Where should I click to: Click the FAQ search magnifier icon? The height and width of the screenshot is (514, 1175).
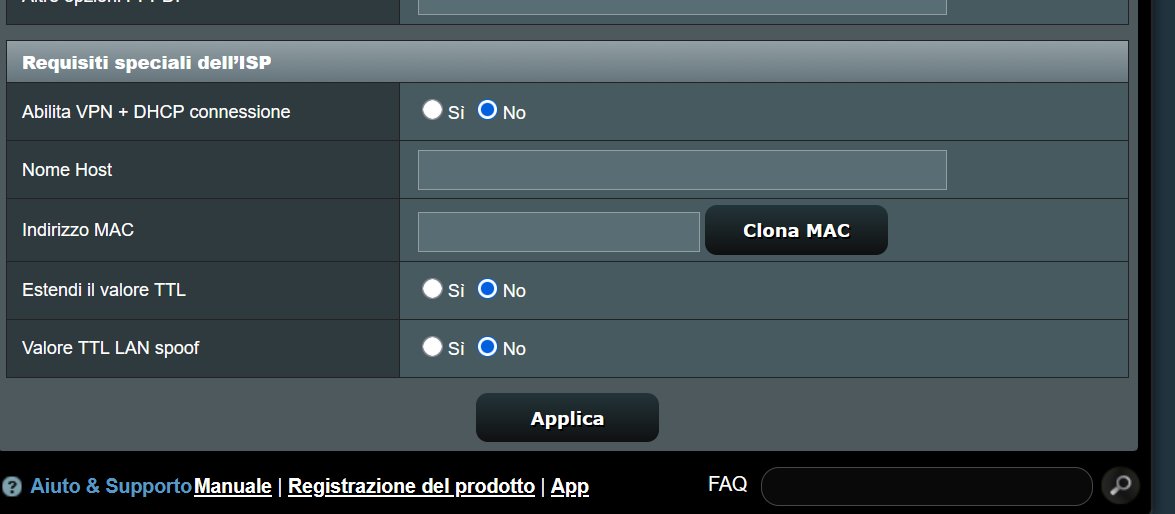[x=1120, y=486]
